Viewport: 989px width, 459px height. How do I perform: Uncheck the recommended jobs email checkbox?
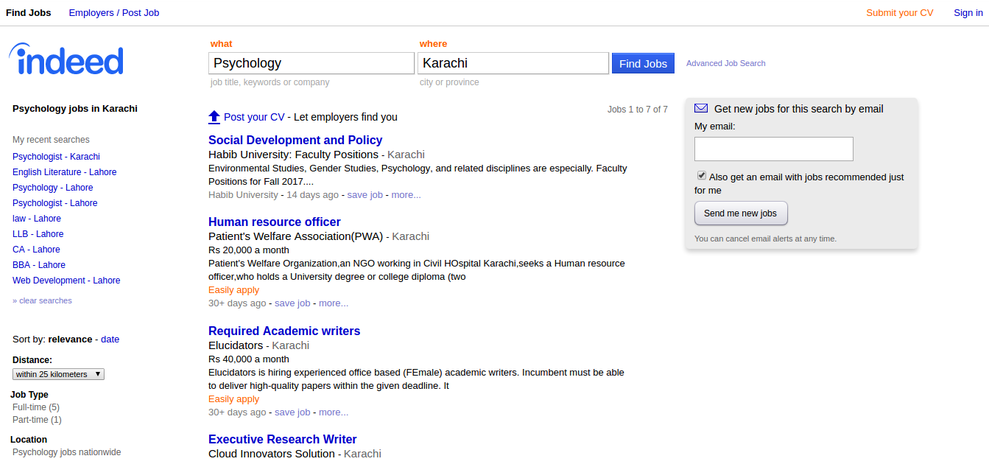click(x=702, y=176)
